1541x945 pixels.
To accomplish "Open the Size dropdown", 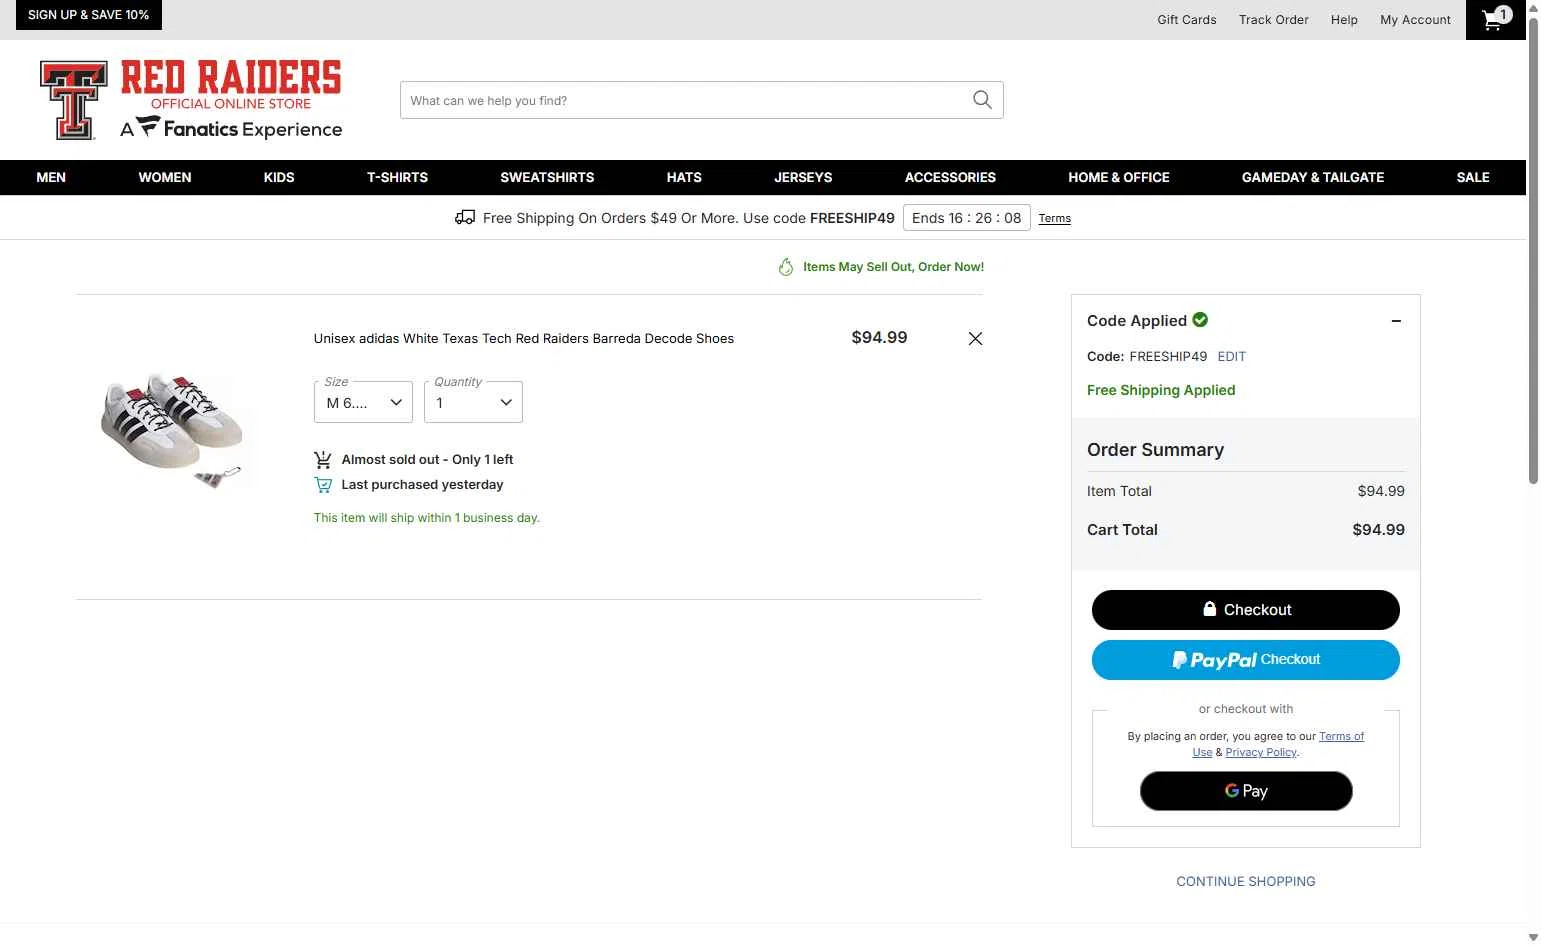I will point(363,402).
